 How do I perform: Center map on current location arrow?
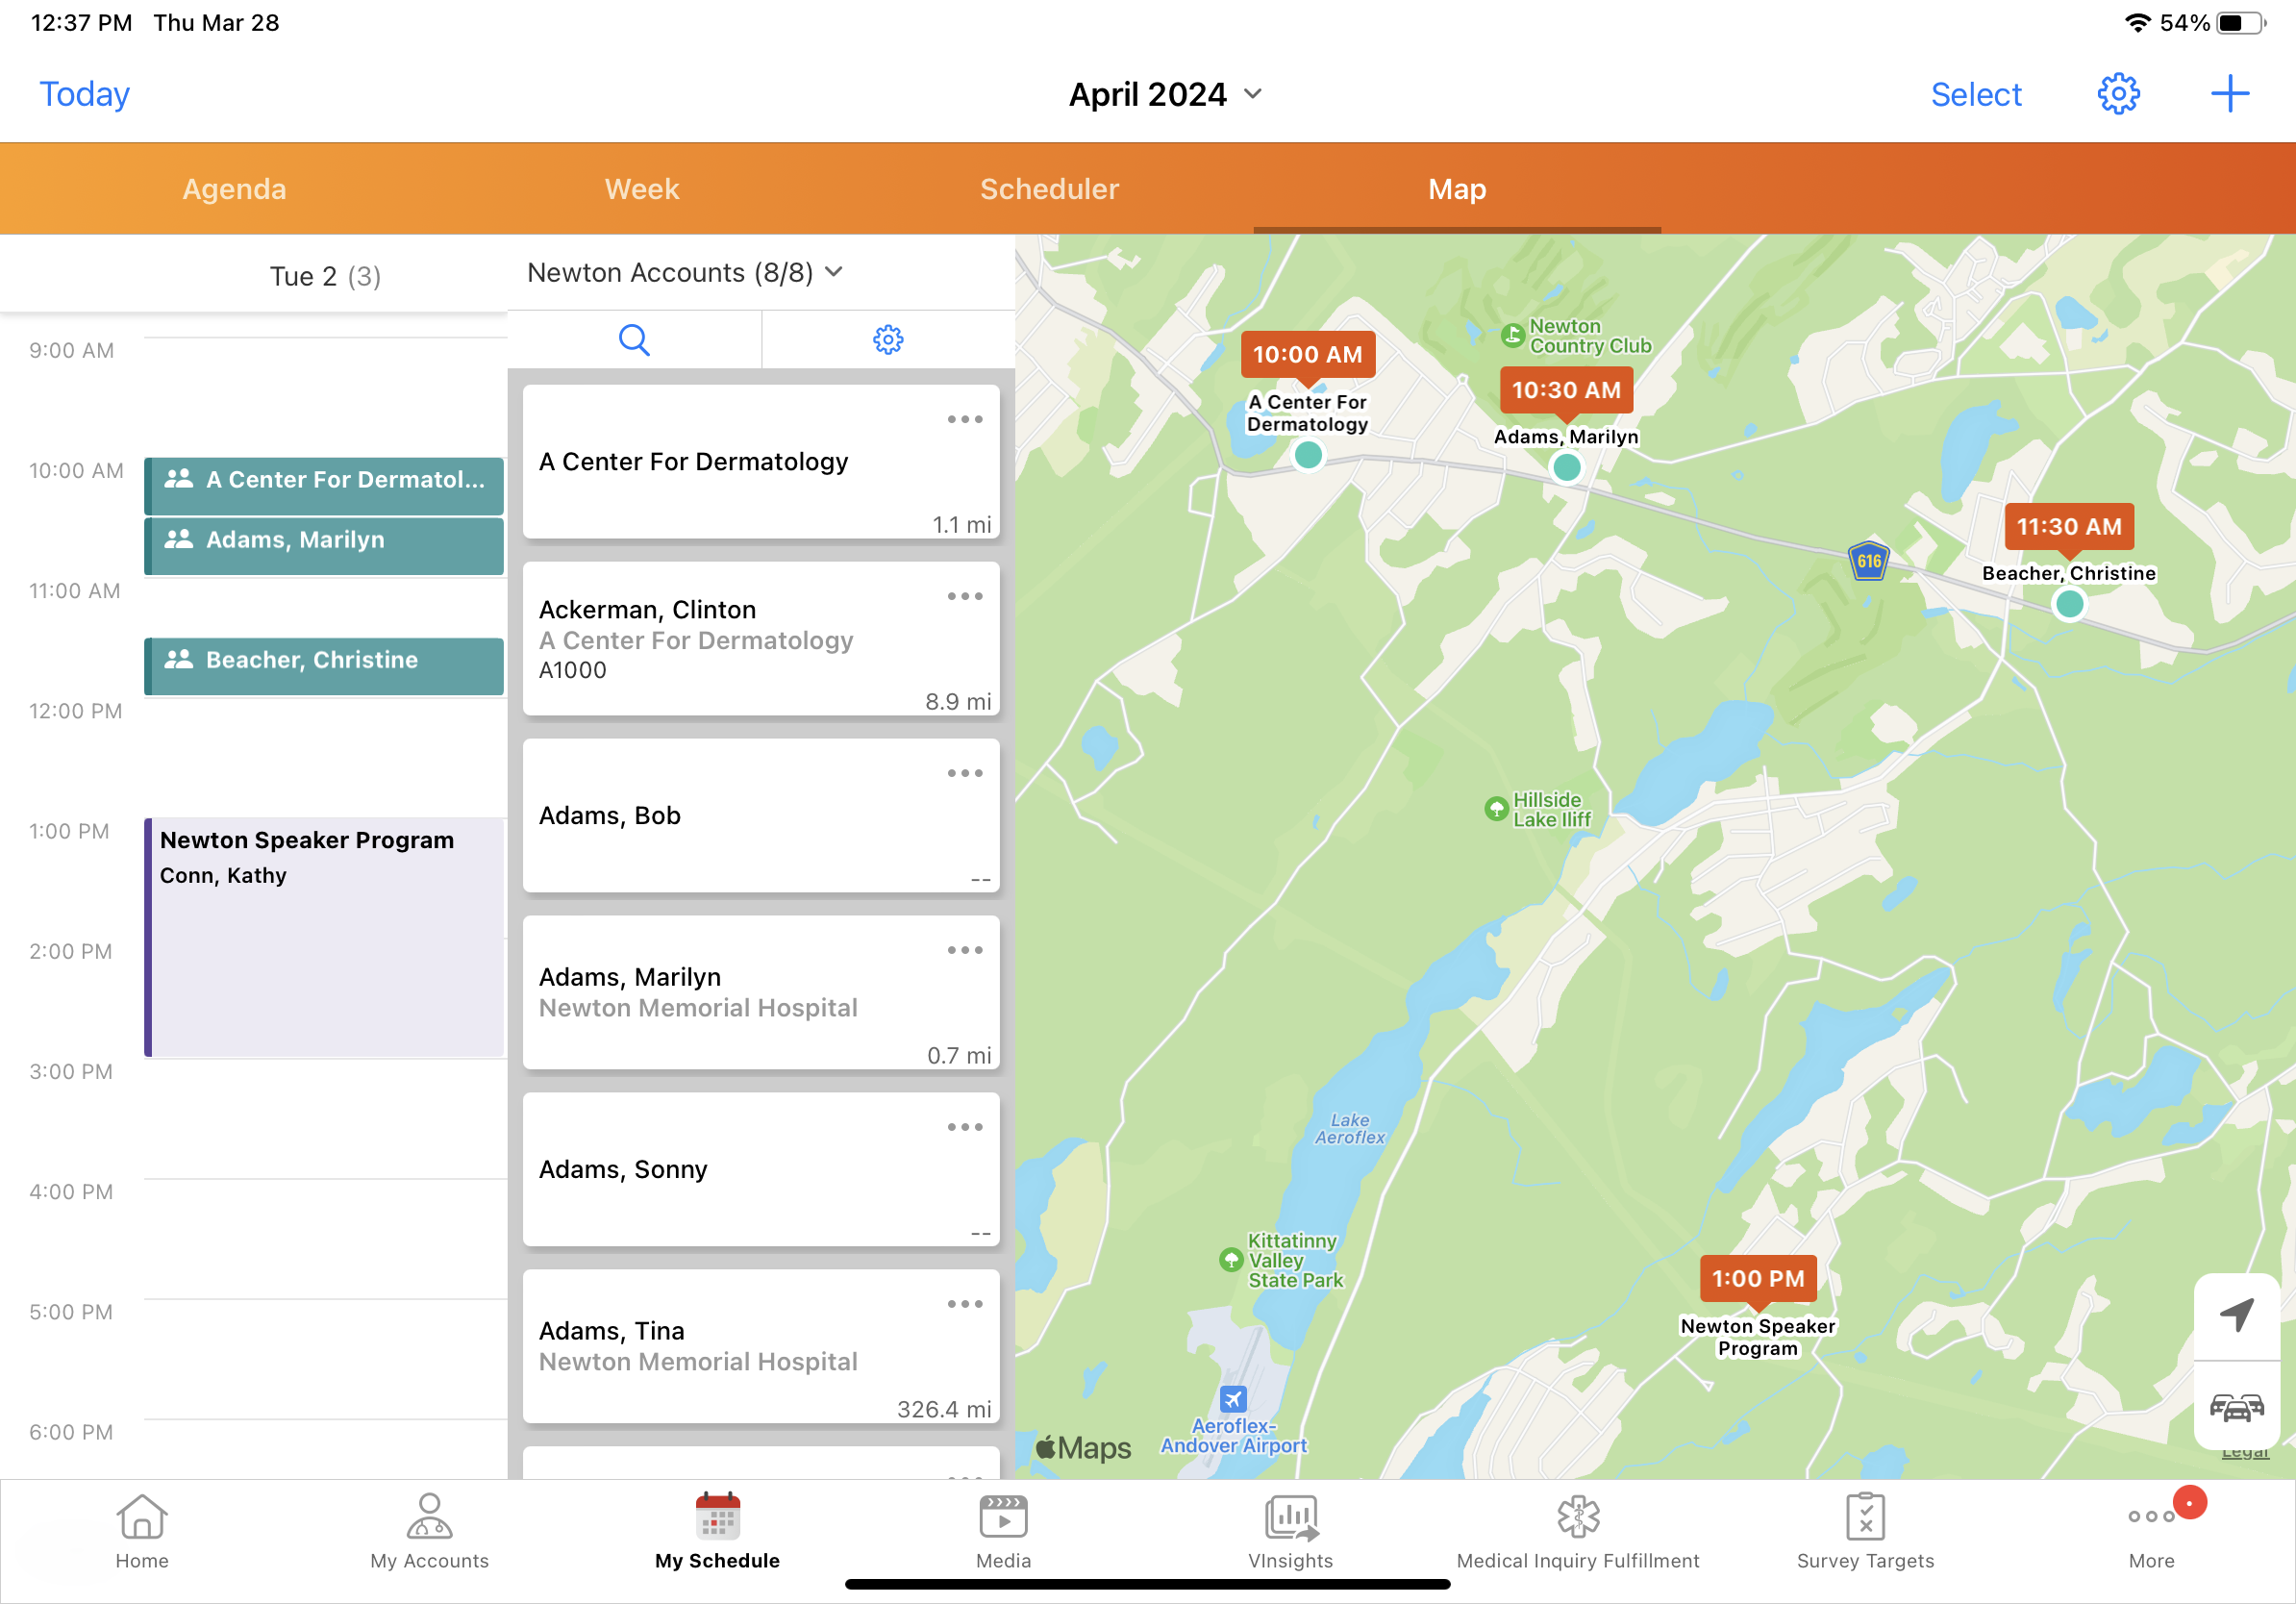[2235, 1315]
